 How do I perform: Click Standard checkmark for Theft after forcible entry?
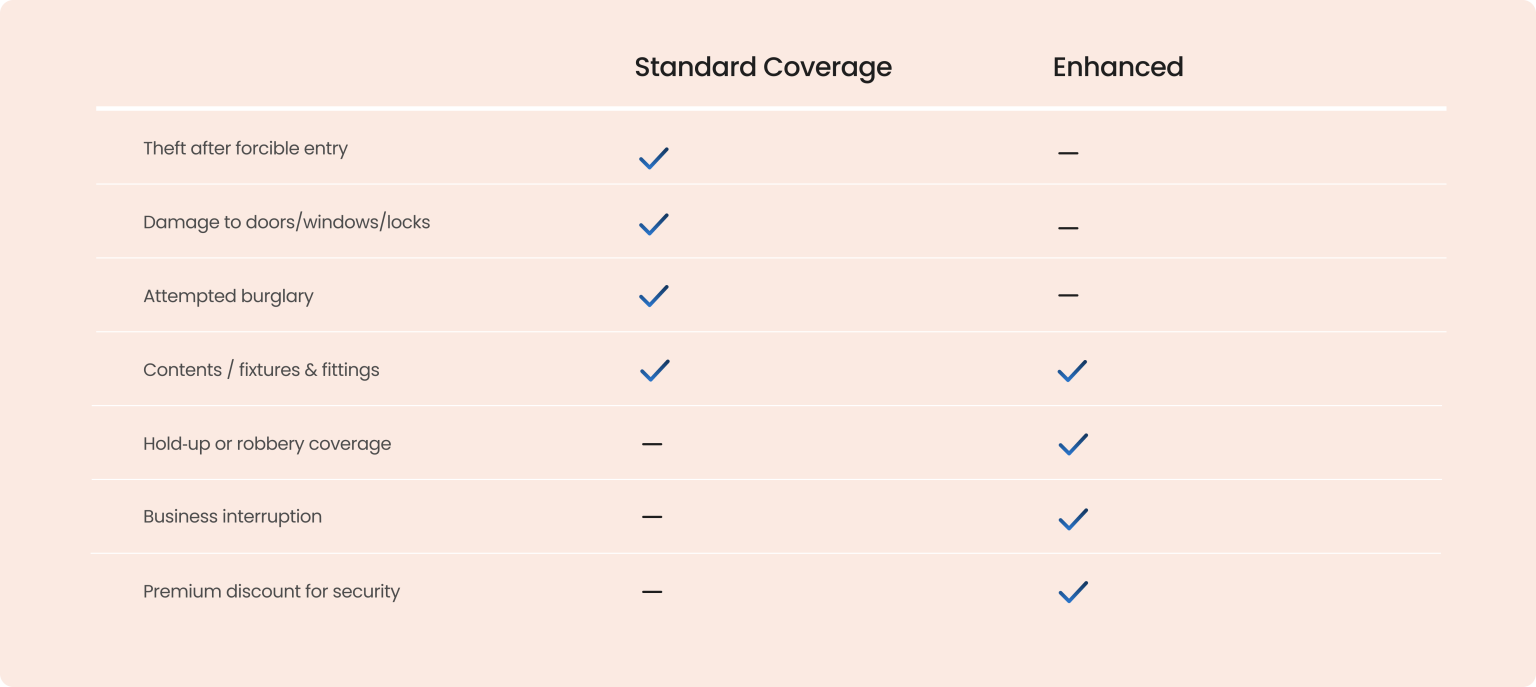pos(653,158)
